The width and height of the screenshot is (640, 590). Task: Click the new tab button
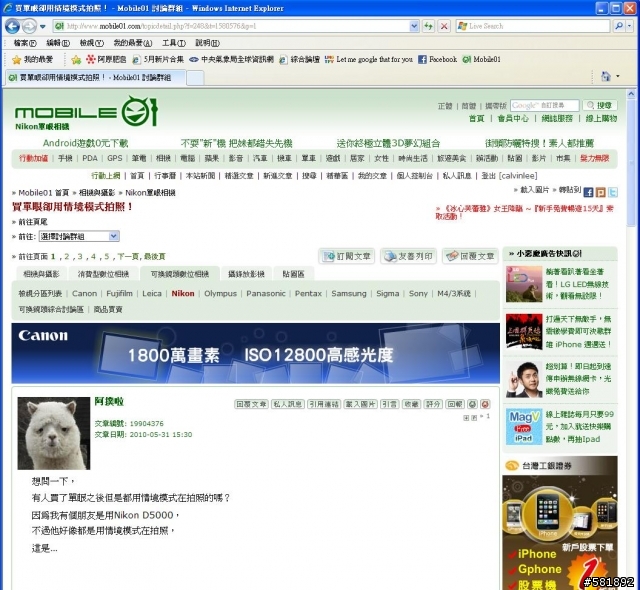(195, 78)
